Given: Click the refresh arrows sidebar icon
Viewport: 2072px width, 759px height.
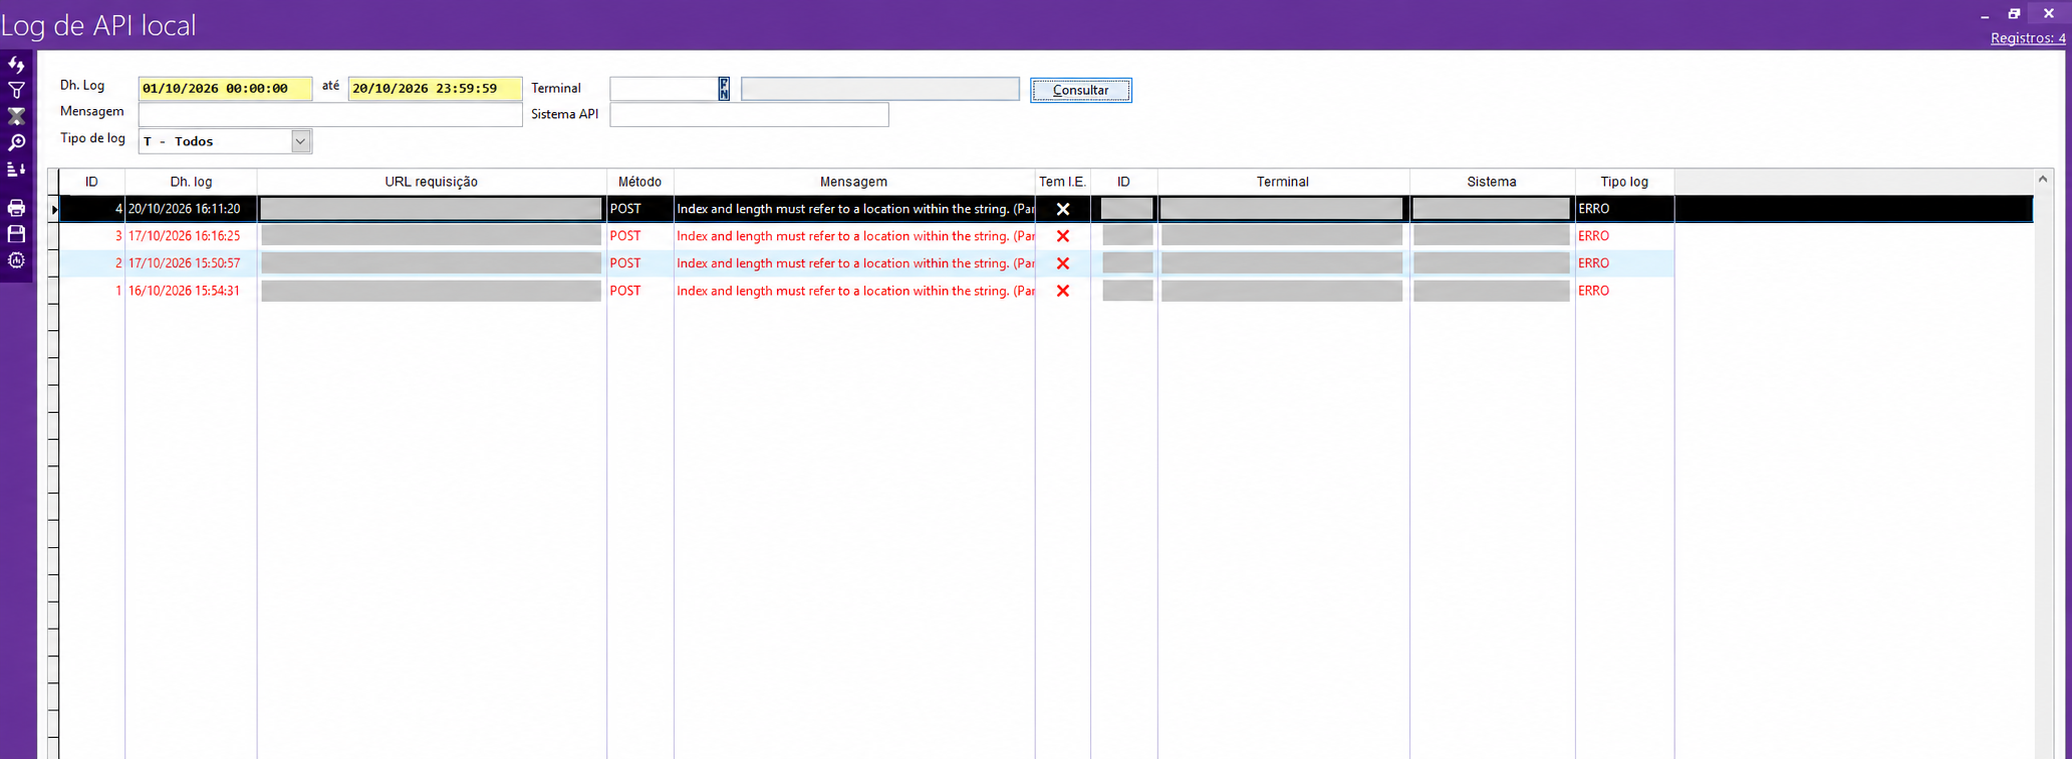Looking at the screenshot, I should (16, 65).
